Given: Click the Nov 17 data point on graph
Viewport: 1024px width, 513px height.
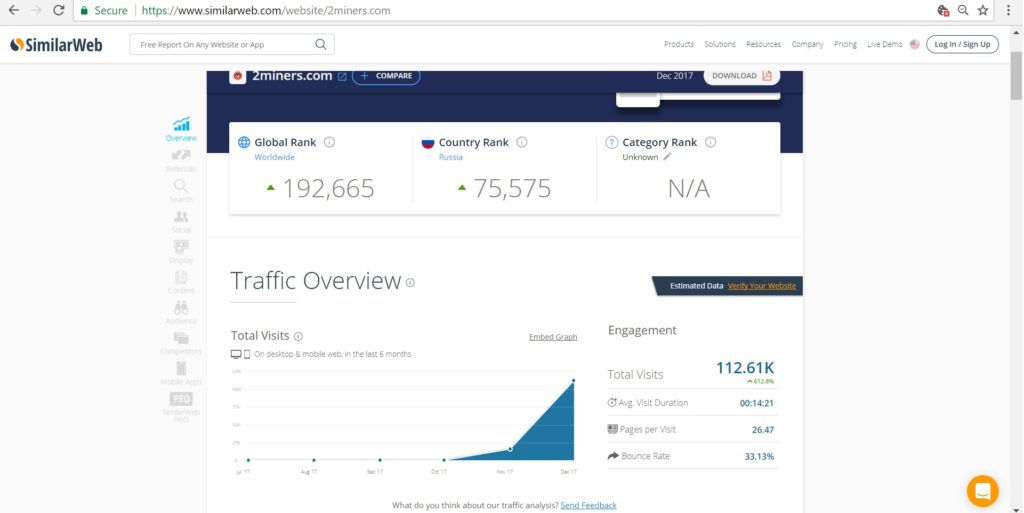Looking at the screenshot, I should pyautogui.click(x=510, y=449).
